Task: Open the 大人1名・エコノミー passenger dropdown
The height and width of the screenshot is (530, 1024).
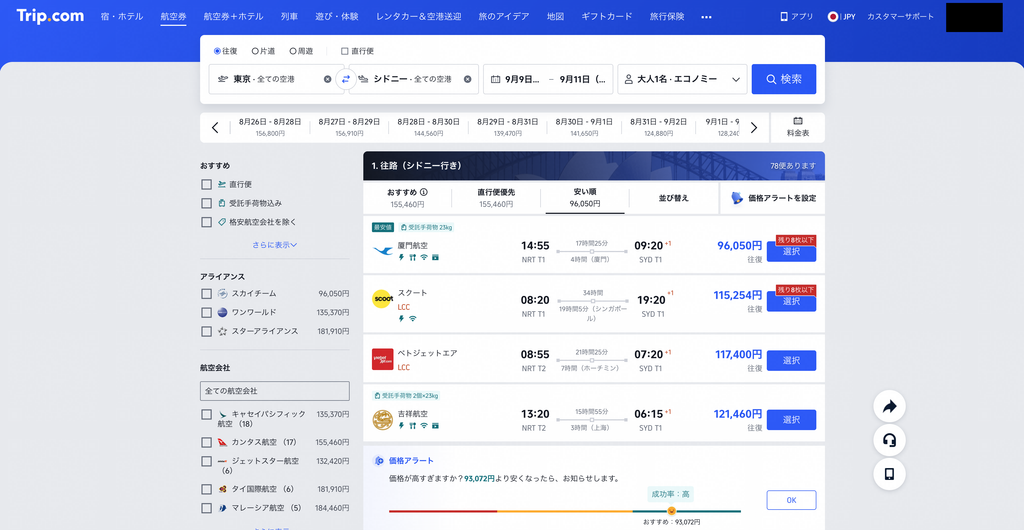Action: click(682, 79)
